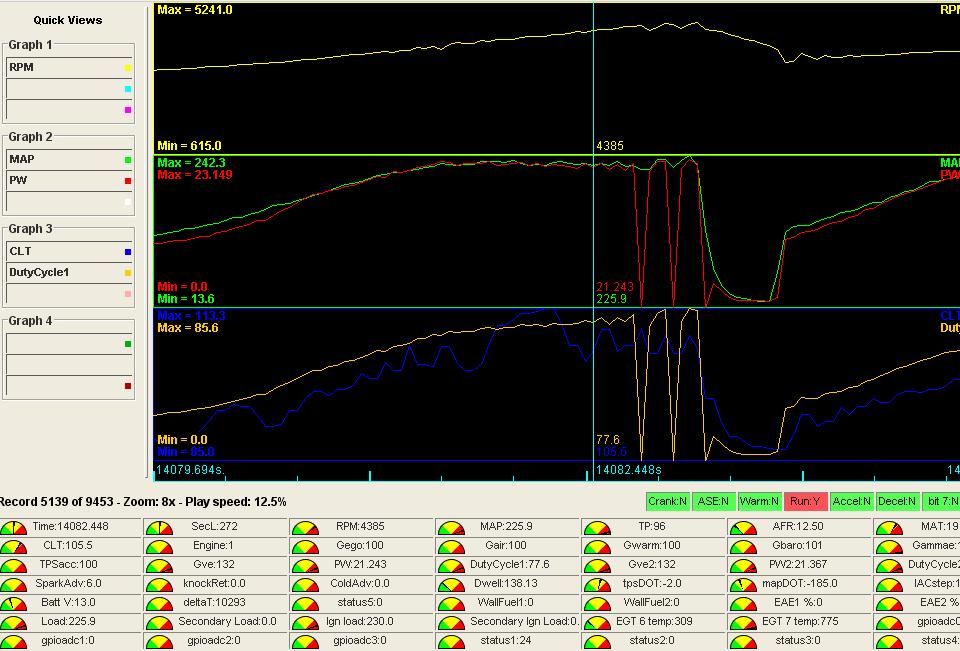This screenshot has width=960, height=651.
Task: Click the mapDOT:-185.0 gauge icon
Action: point(743,584)
